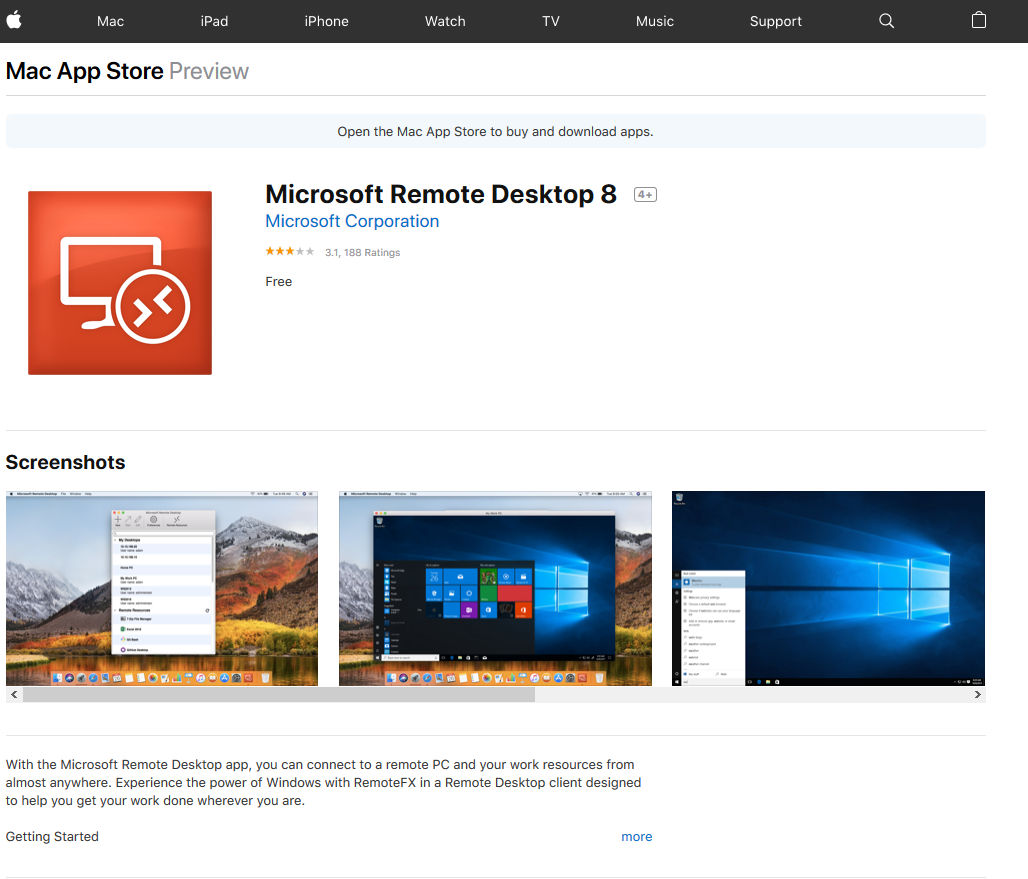Click the screenshots horizontal scrollbar thumb

pos(279,695)
